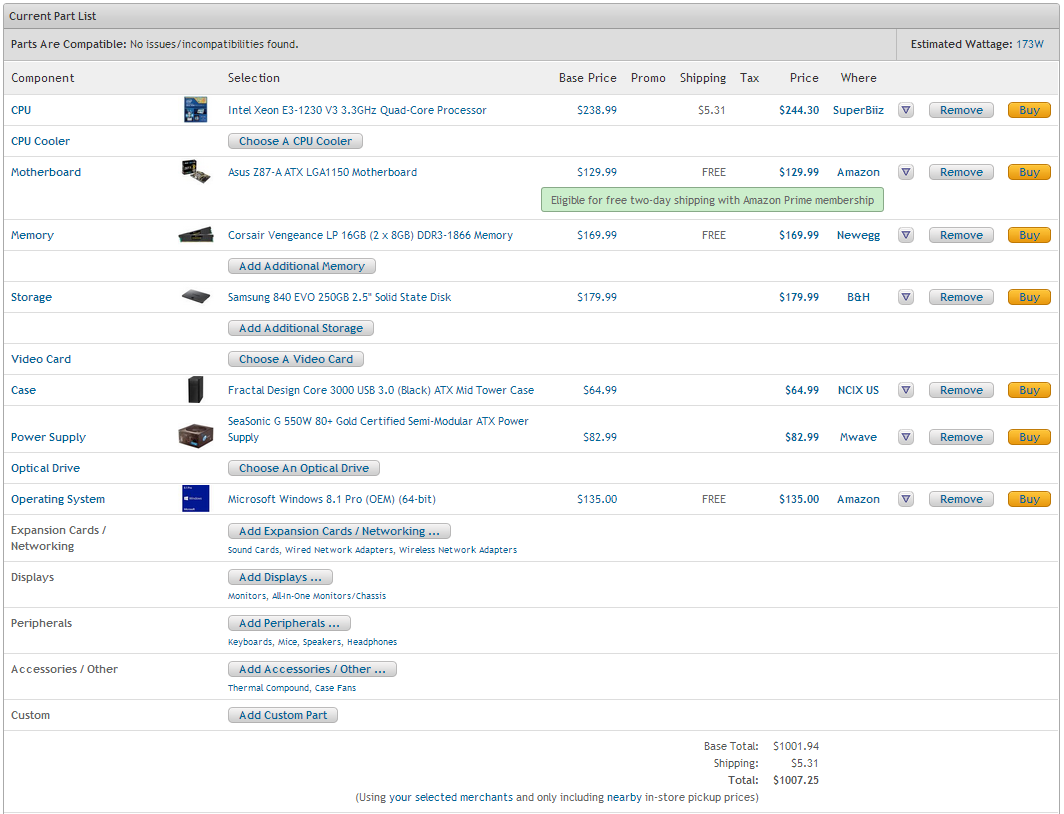Click the Windows 8.1 Pro box thumbnail
Image resolution: width=1064 pixels, height=814 pixels.
(195, 499)
